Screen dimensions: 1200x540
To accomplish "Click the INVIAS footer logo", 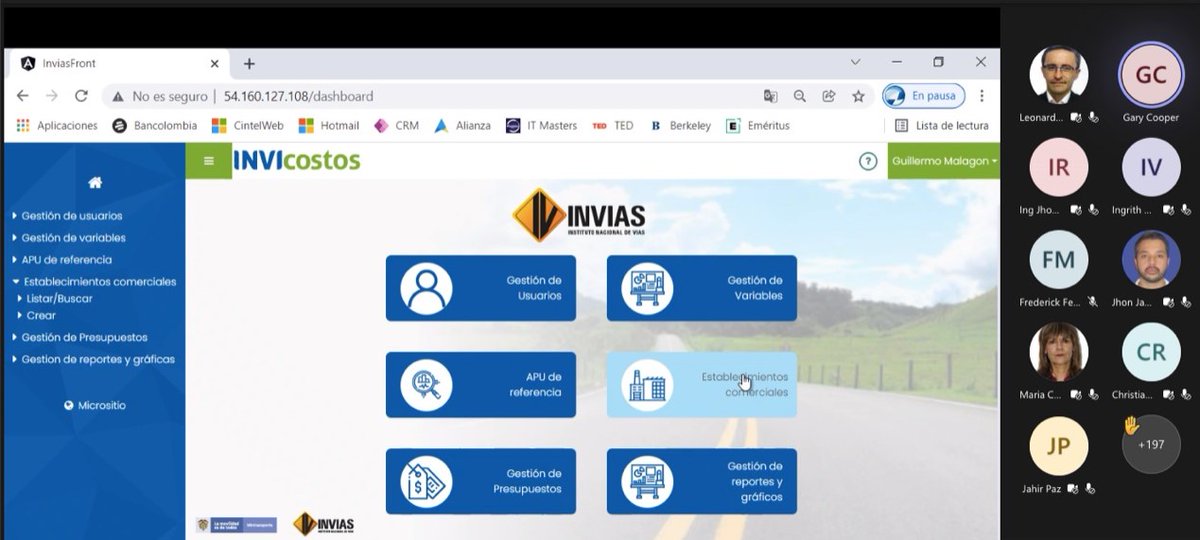I will (x=323, y=524).
